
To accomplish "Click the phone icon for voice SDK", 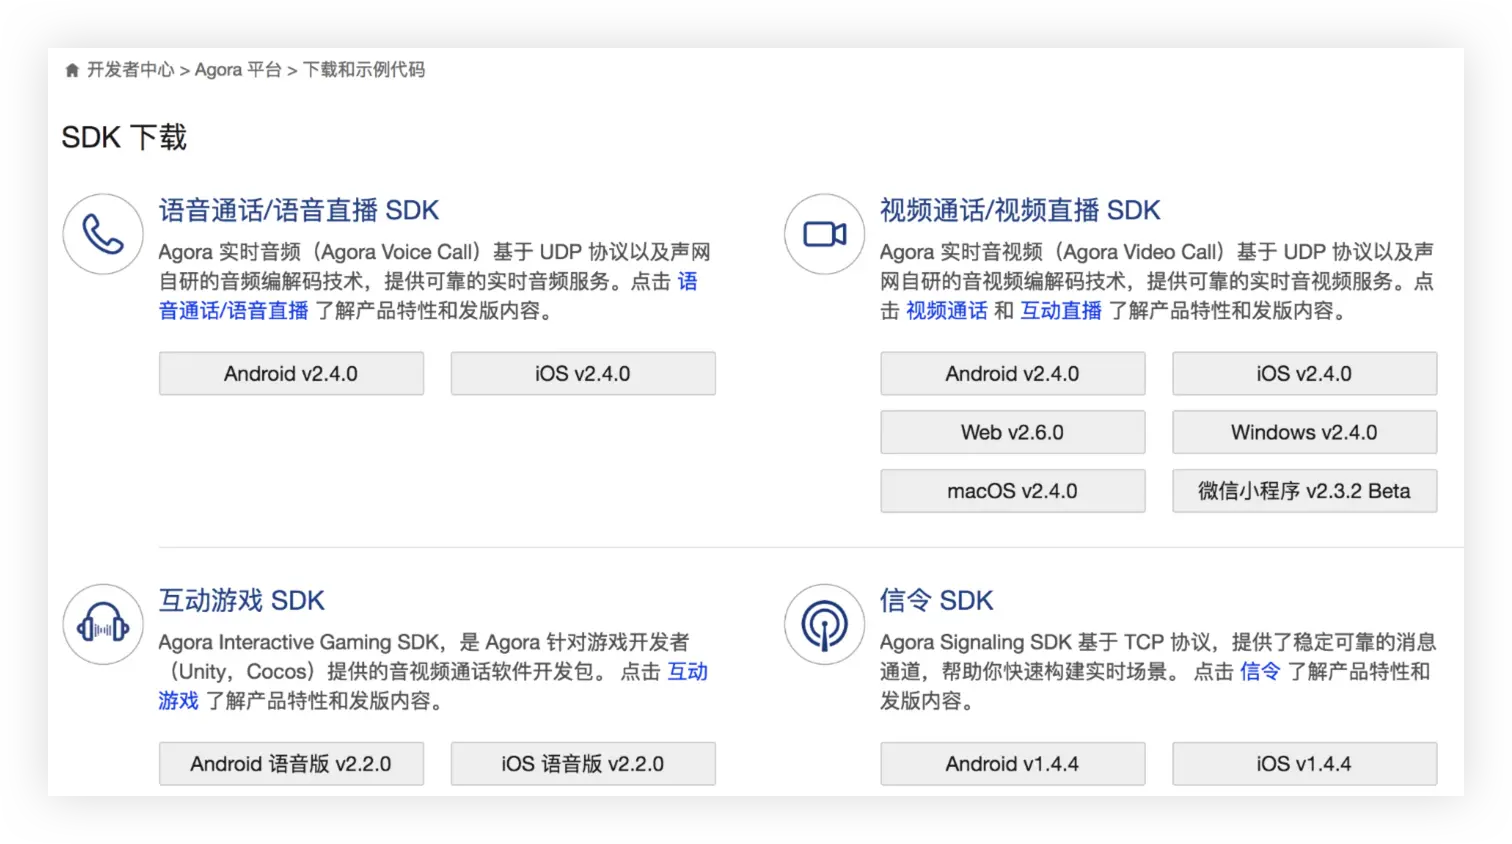I will pyautogui.click(x=103, y=234).
